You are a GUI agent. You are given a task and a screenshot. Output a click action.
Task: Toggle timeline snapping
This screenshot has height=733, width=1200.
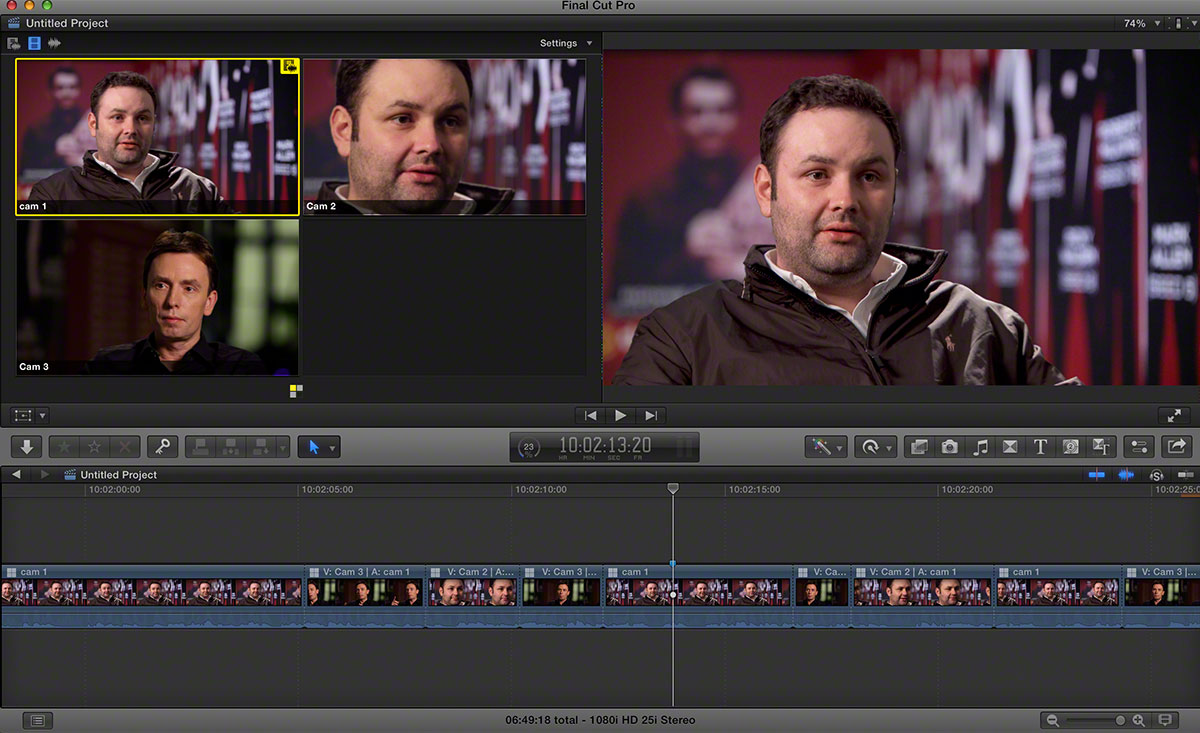1186,475
